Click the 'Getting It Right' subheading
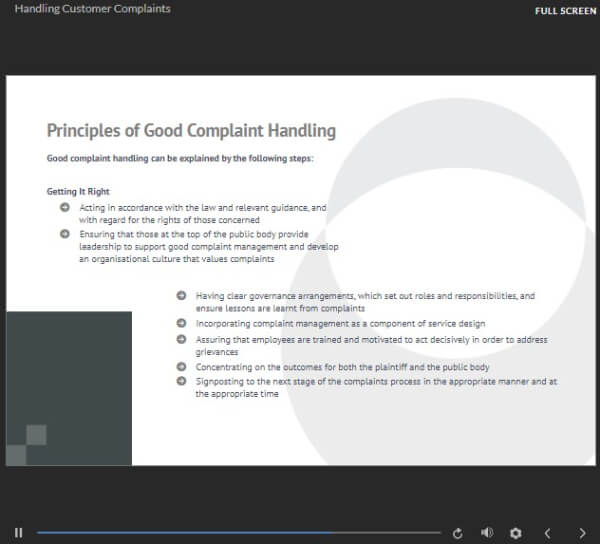600x544 pixels. 78,191
